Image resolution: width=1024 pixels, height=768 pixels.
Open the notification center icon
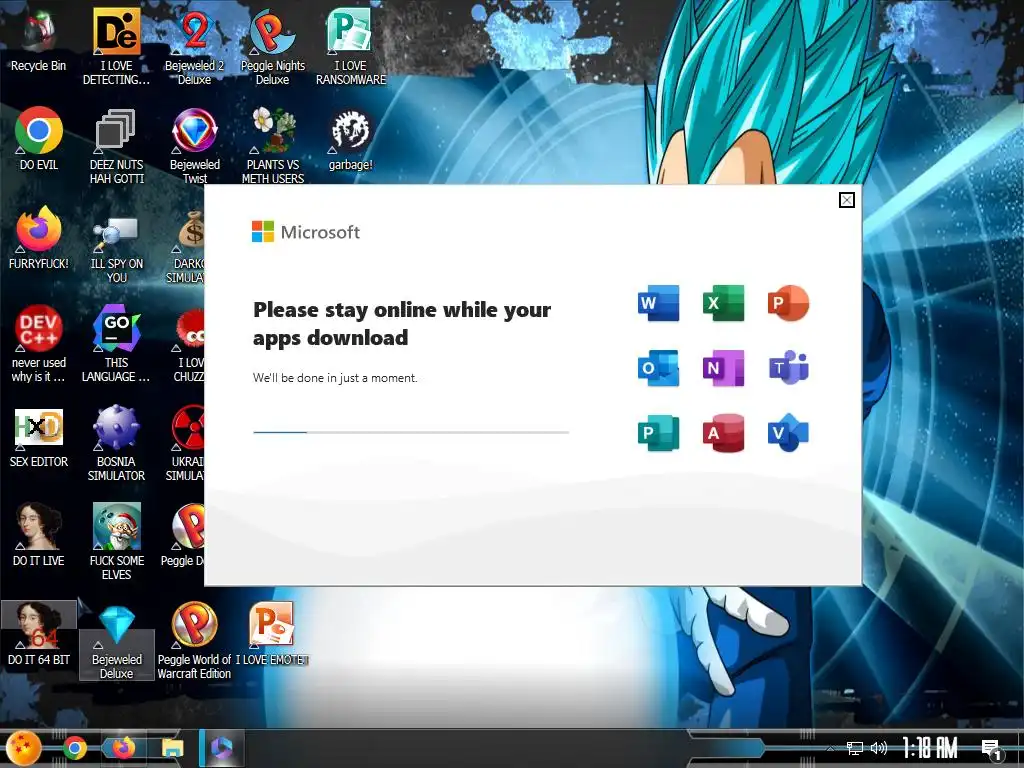pyautogui.click(x=991, y=750)
